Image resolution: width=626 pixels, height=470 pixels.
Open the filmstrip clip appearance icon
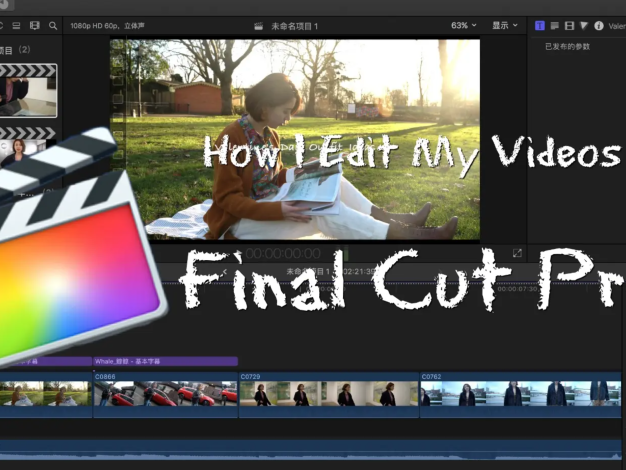click(x=35, y=26)
